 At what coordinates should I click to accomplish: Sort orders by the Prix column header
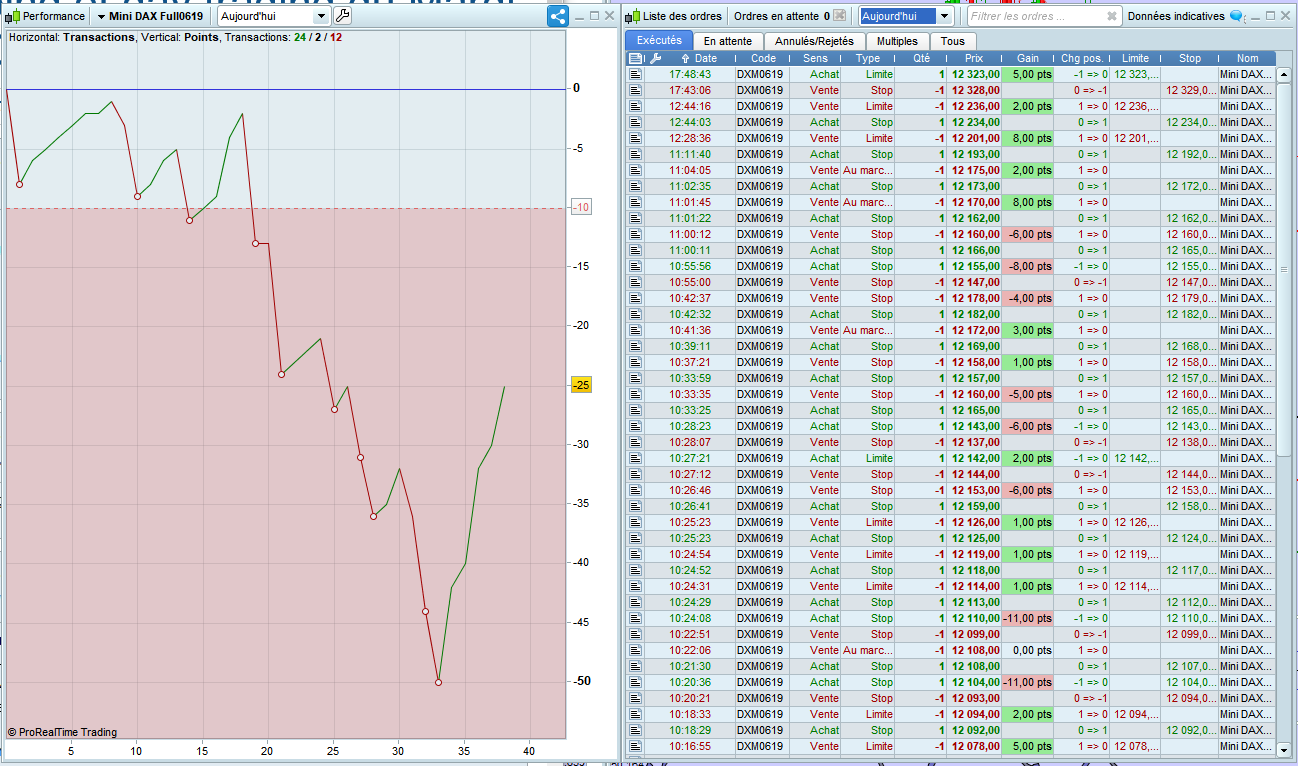pos(974,58)
